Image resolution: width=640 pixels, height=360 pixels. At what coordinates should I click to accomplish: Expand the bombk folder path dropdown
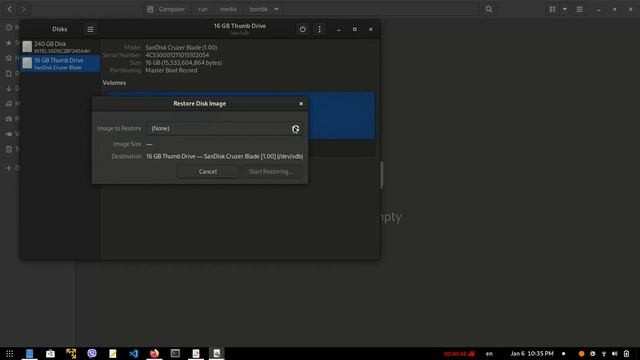click(x=276, y=9)
